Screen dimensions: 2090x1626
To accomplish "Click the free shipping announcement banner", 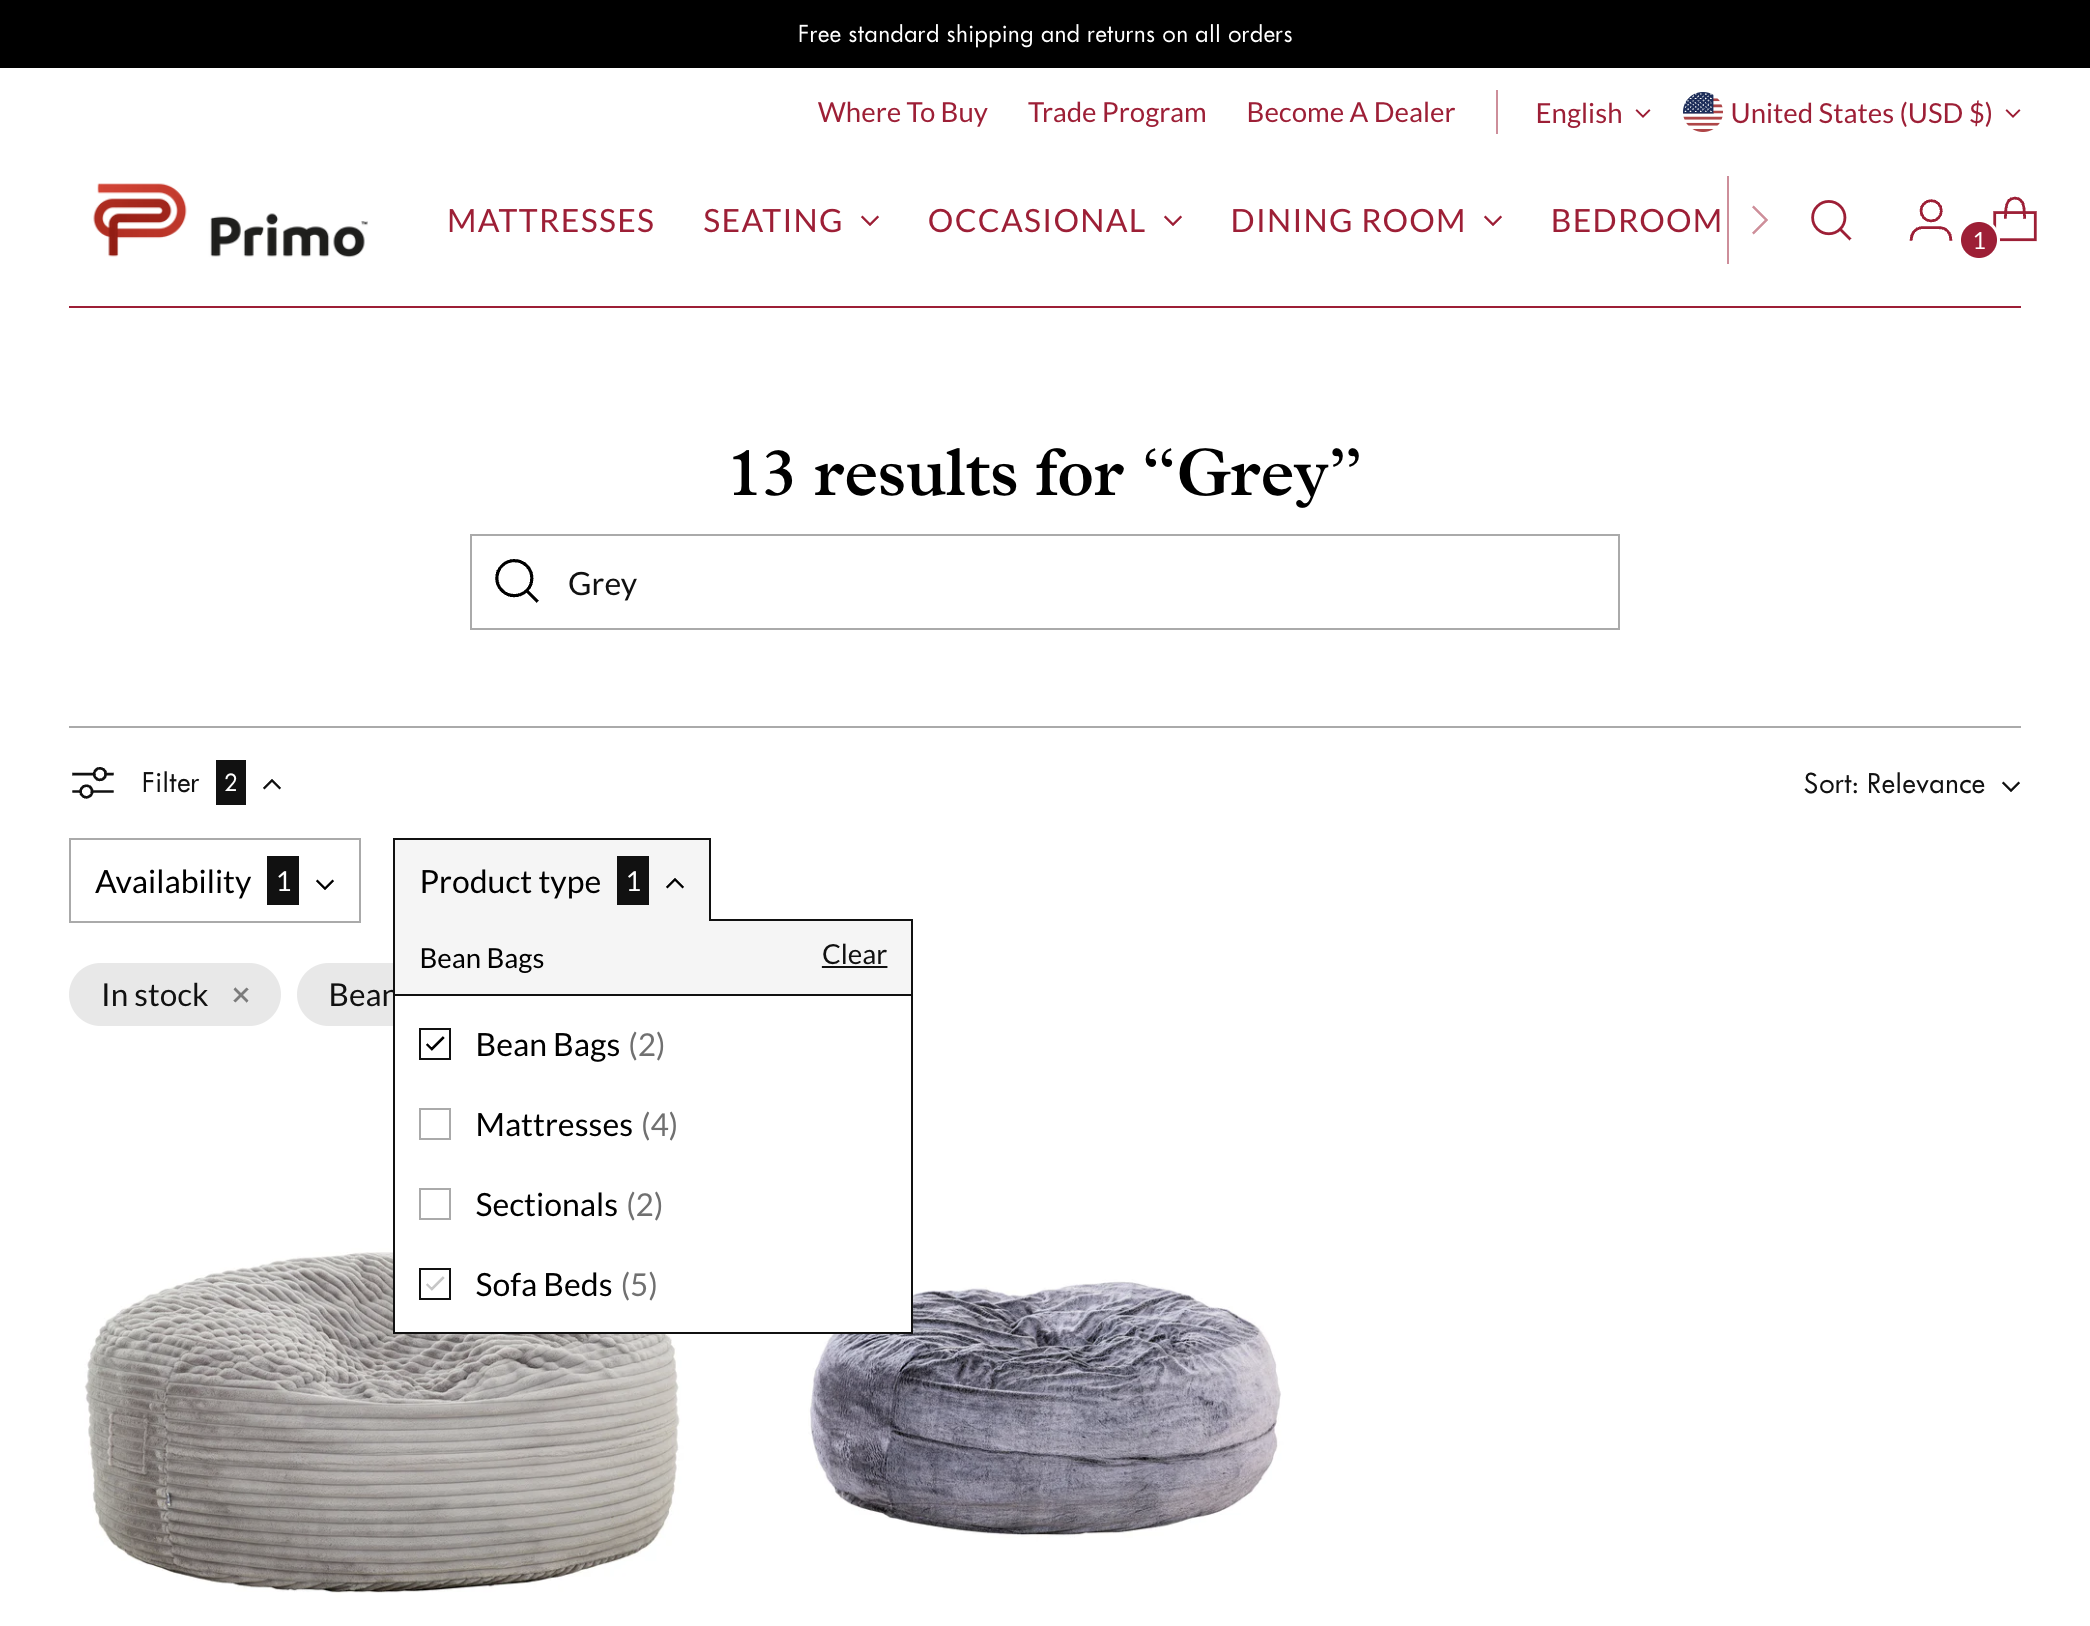I will point(1045,34).
